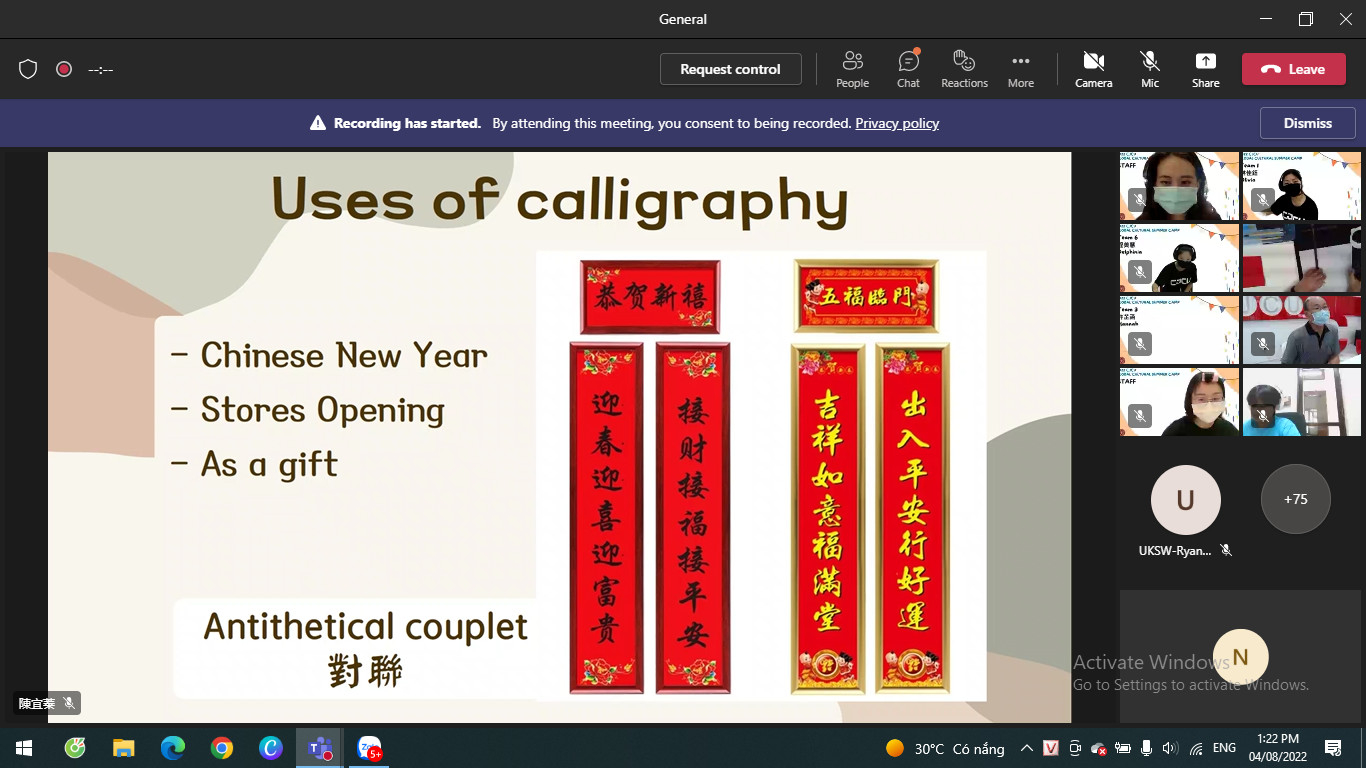Open the Privacy policy link
The image size is (1366, 768).
897,123
